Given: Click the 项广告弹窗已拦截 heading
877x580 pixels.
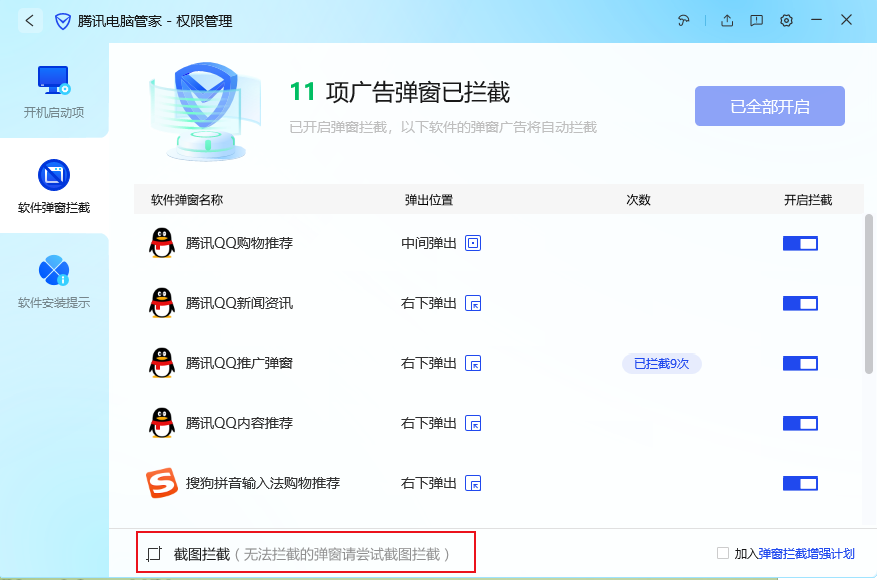Looking at the screenshot, I should [x=418, y=92].
